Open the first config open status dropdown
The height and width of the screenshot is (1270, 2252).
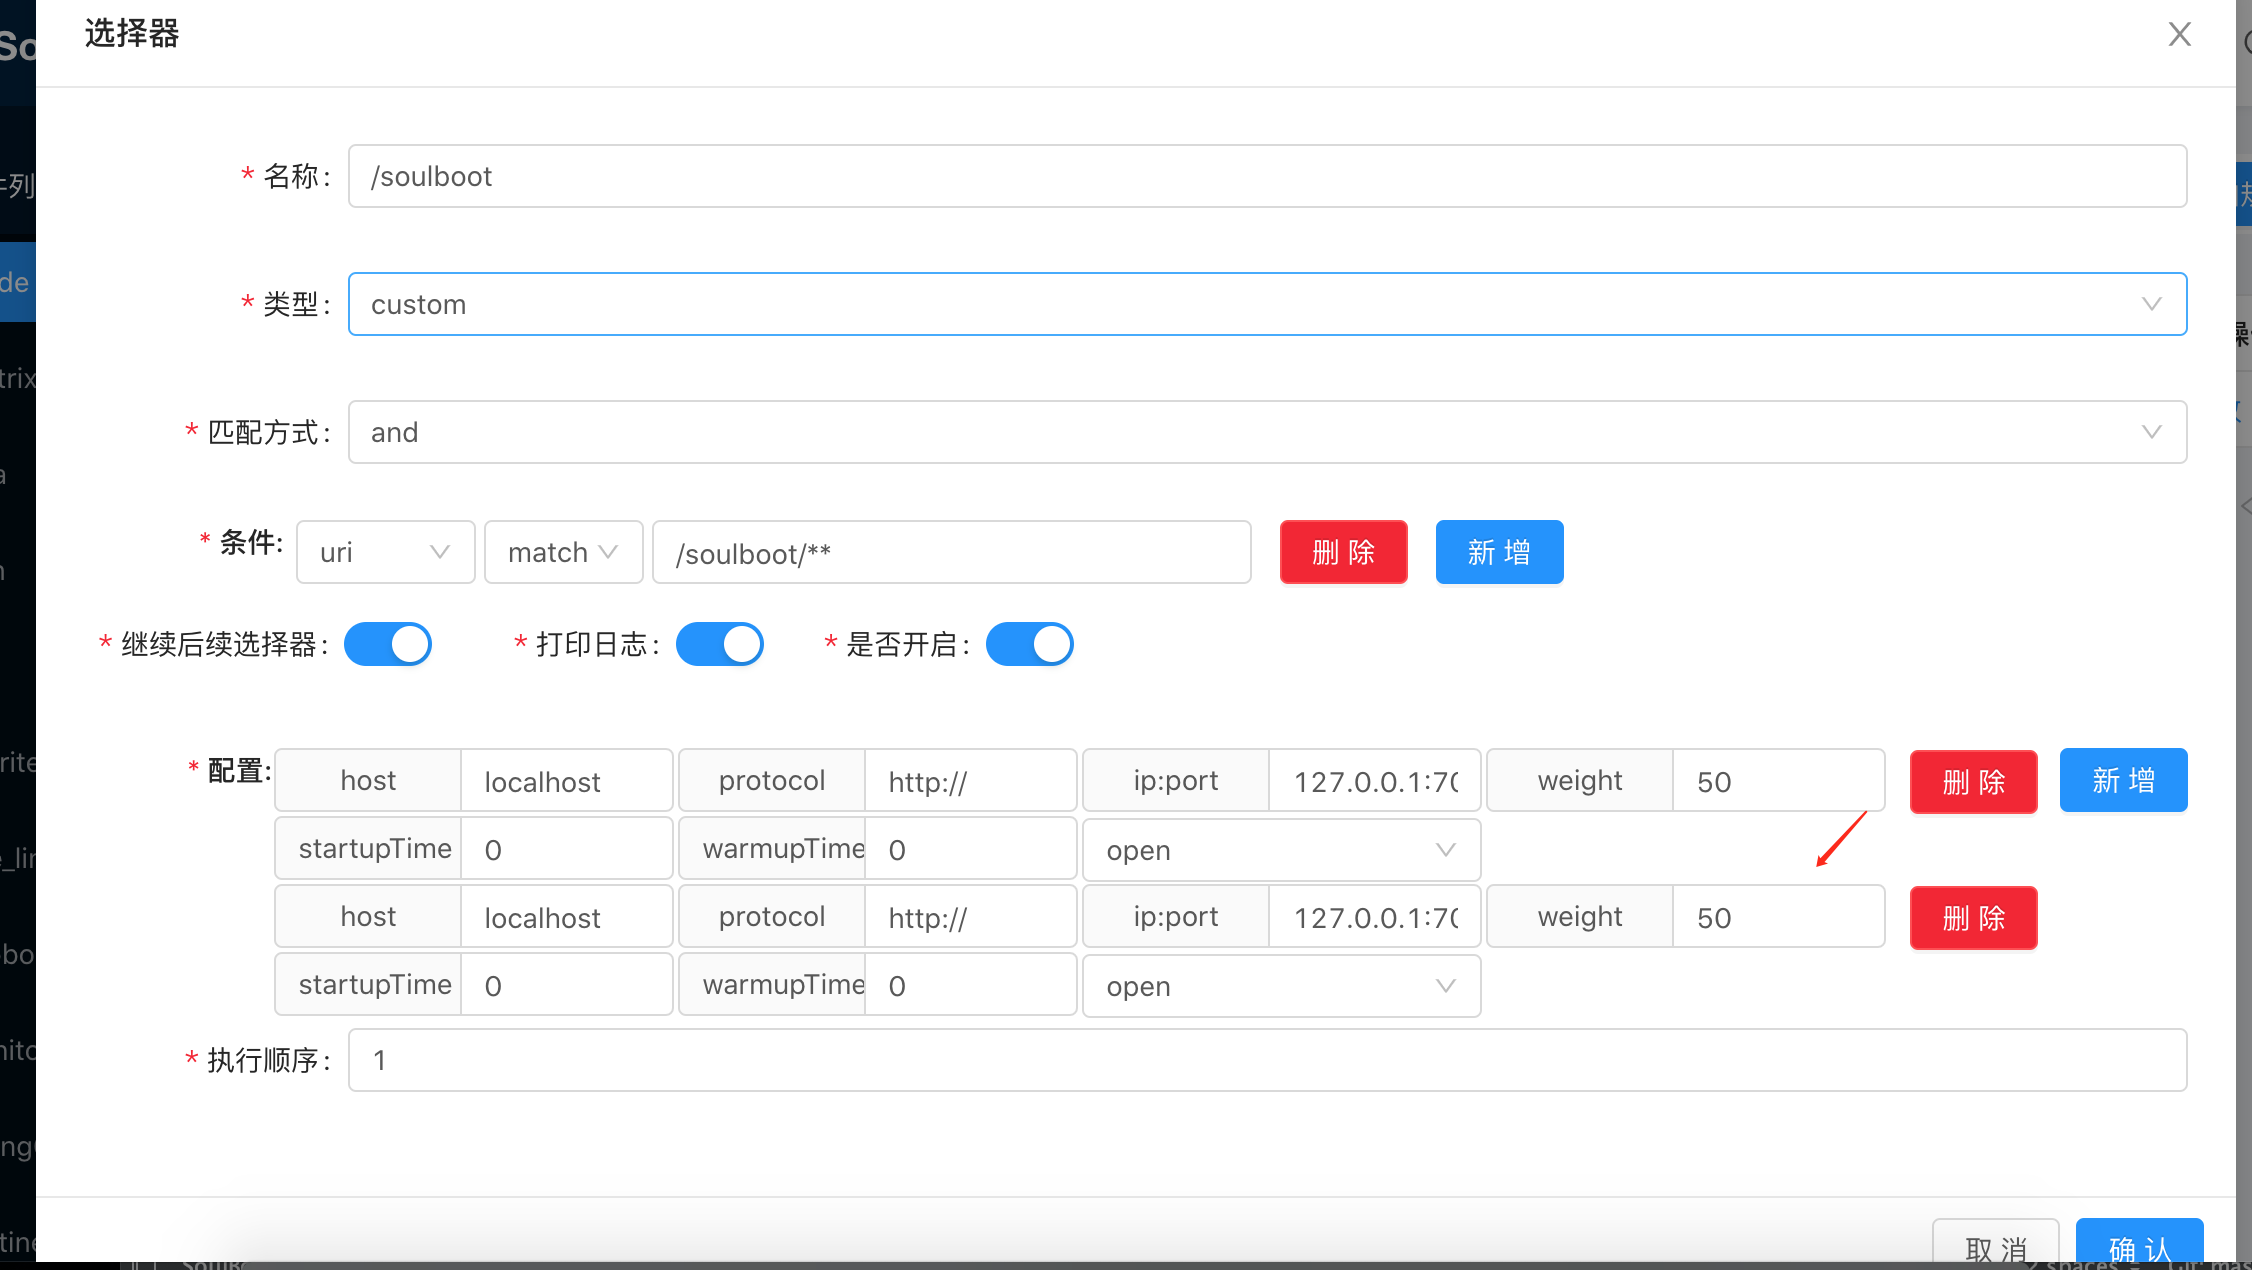1281,850
